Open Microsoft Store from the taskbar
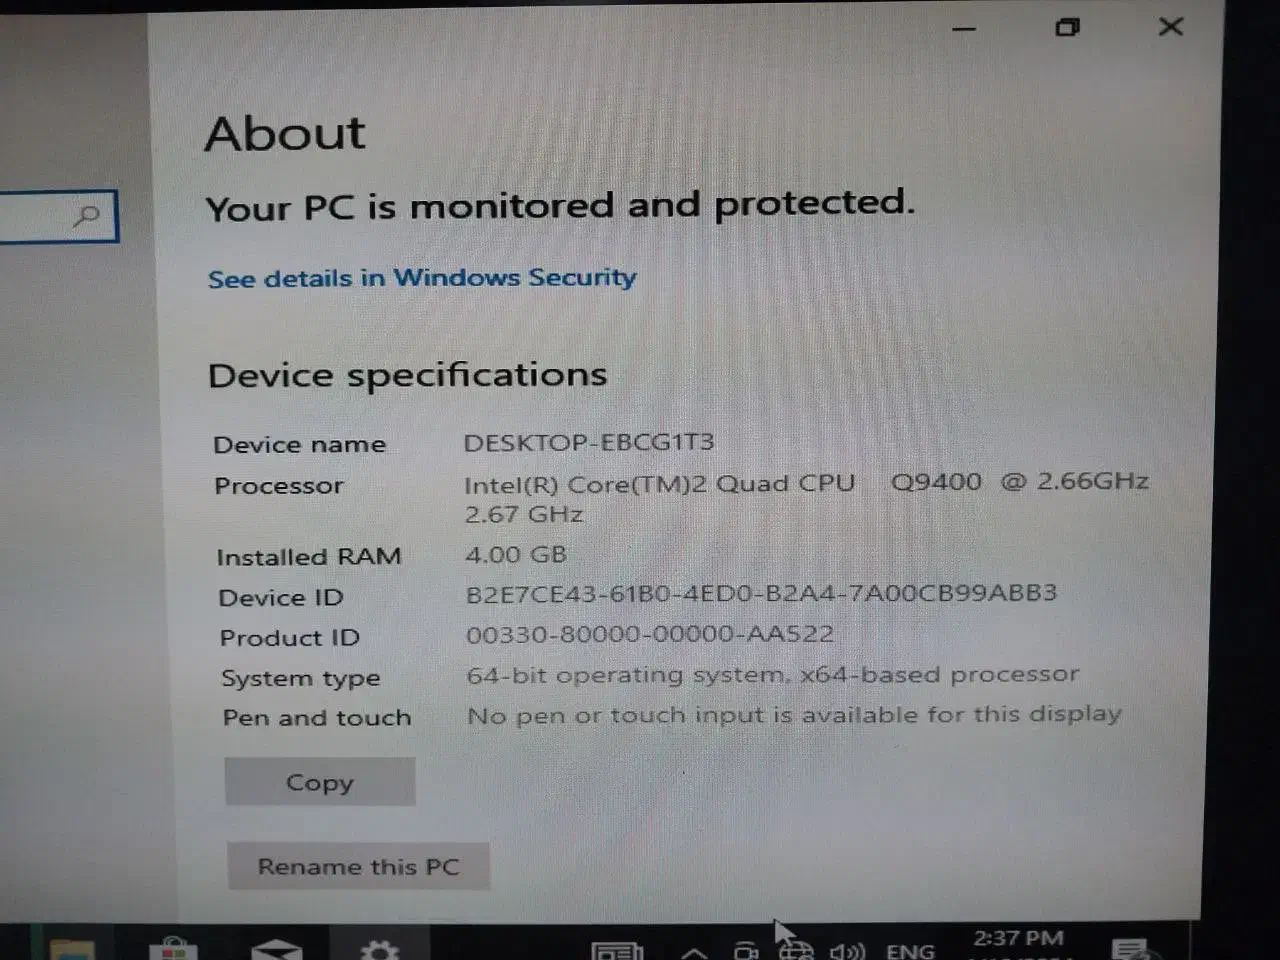Screen dimensions: 1280x960 173,949
